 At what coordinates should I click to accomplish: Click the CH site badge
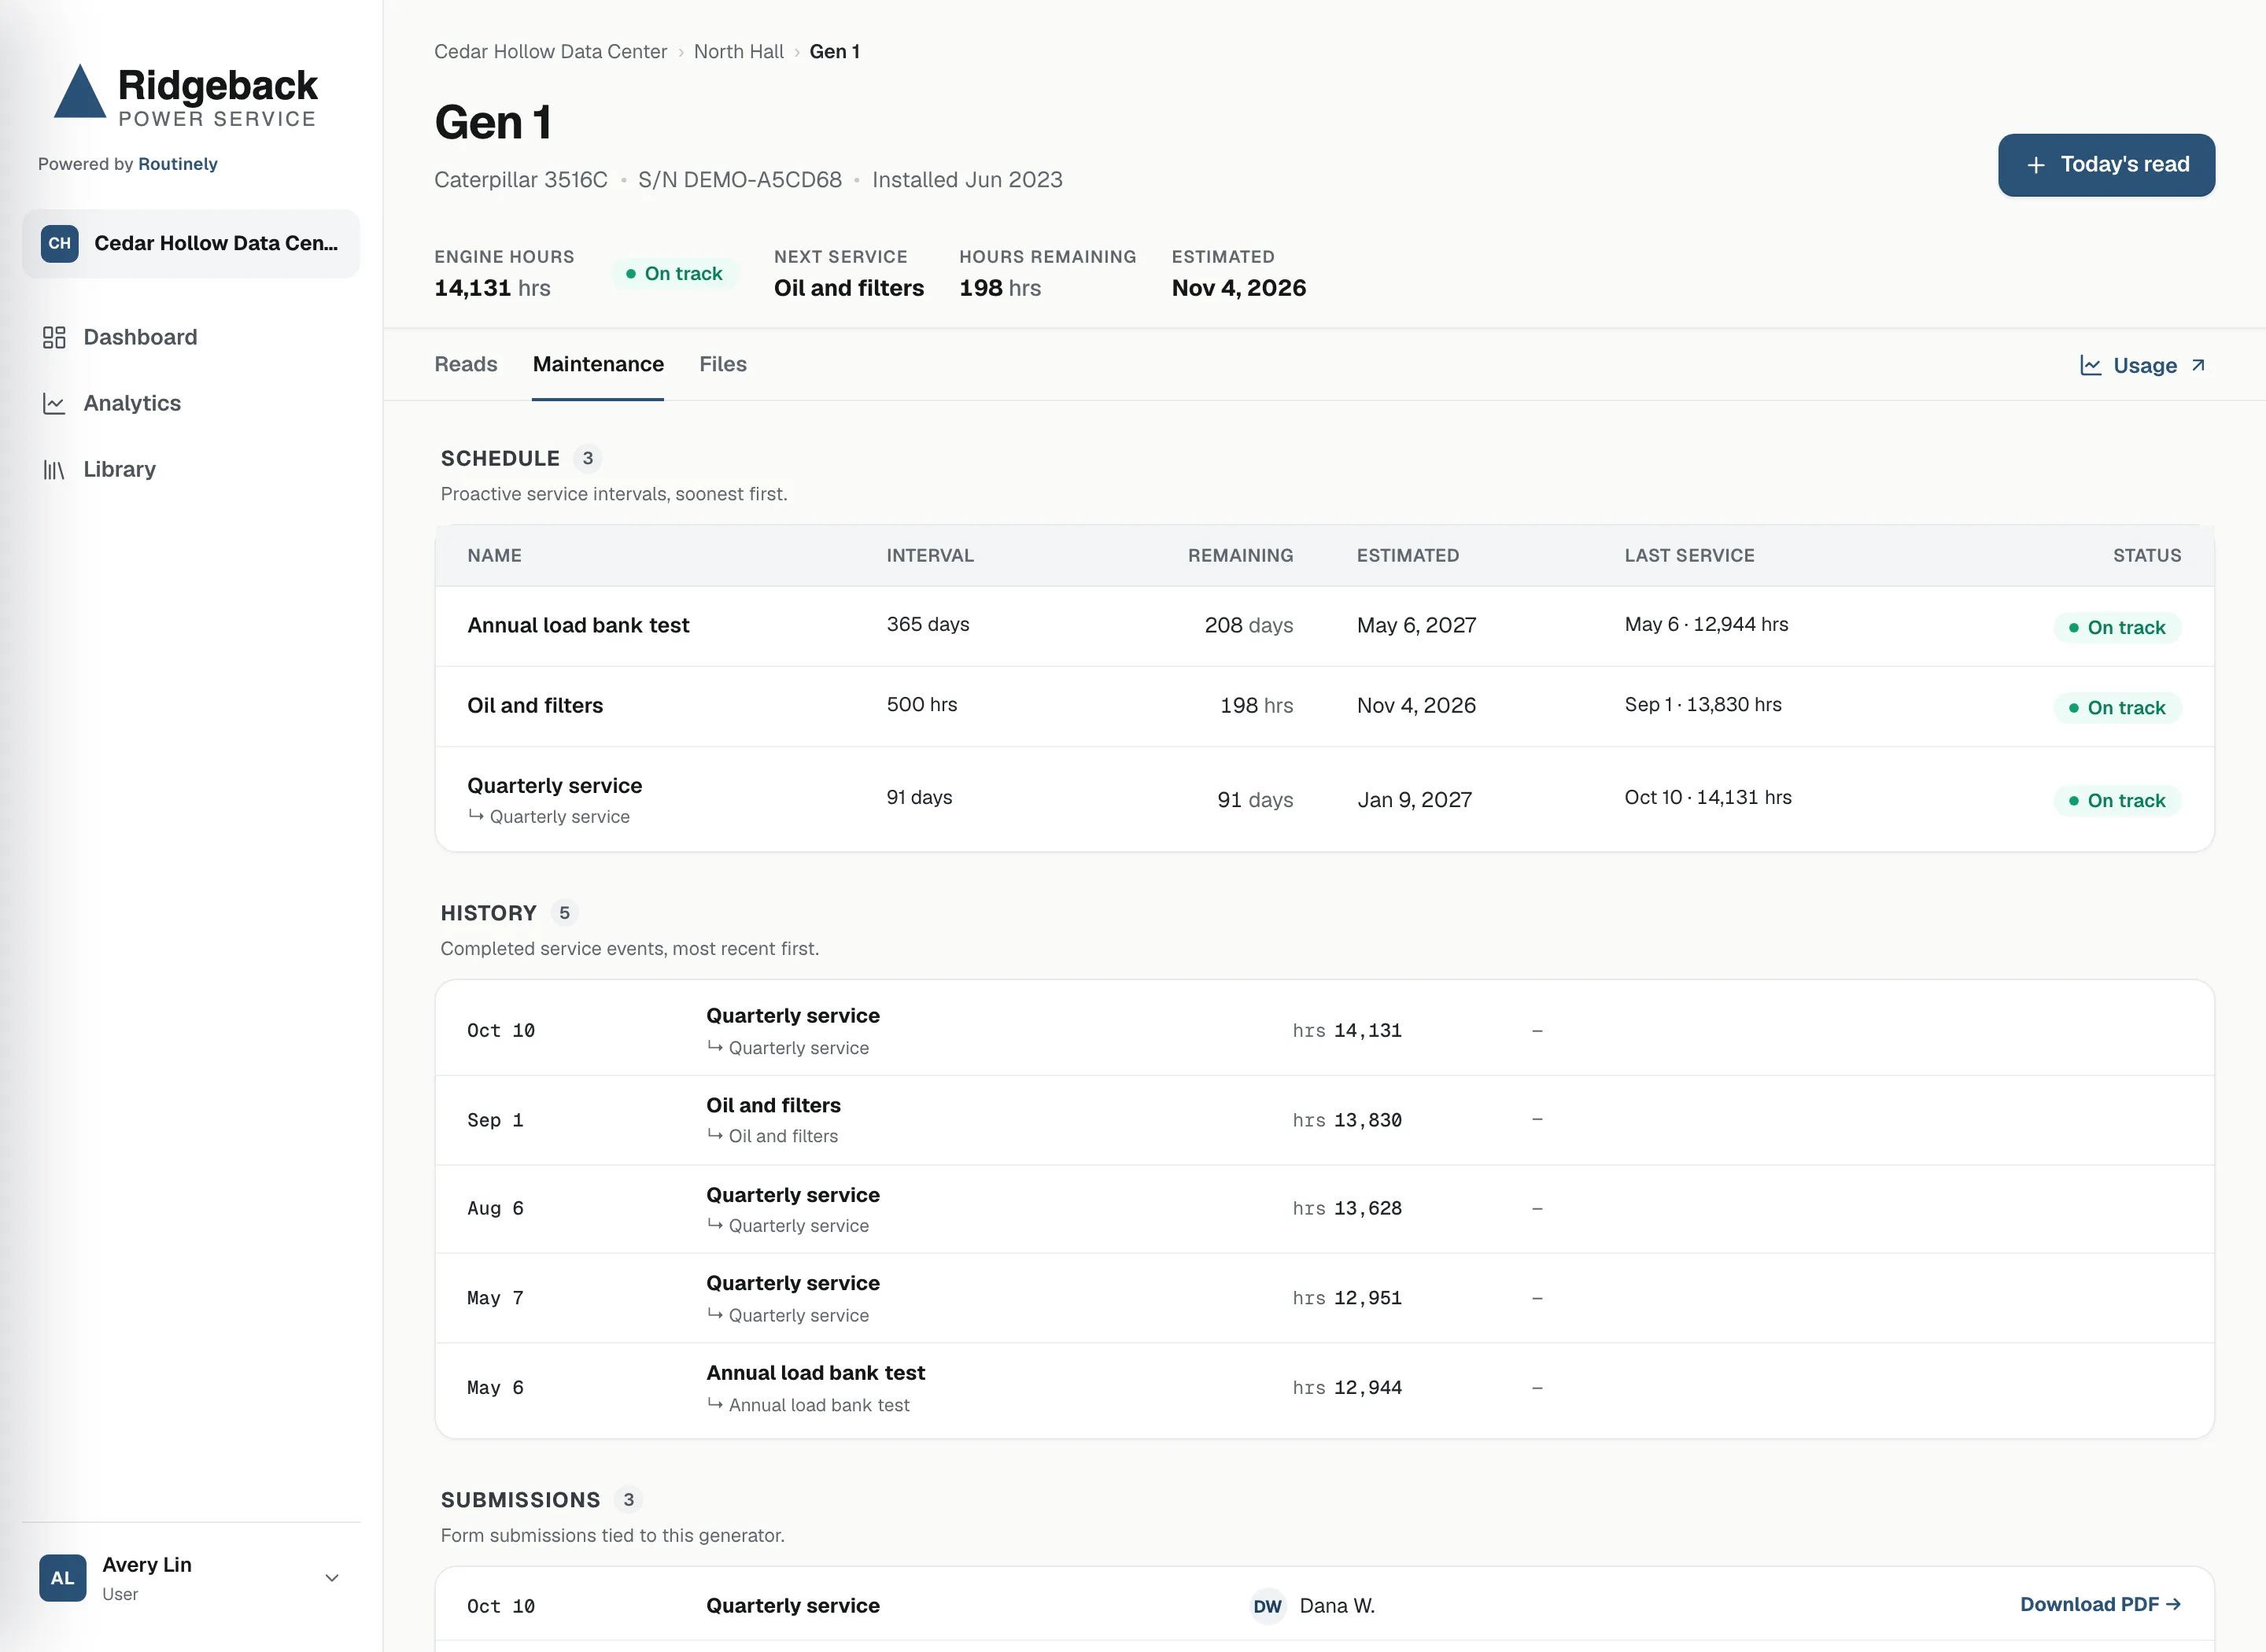(x=60, y=243)
